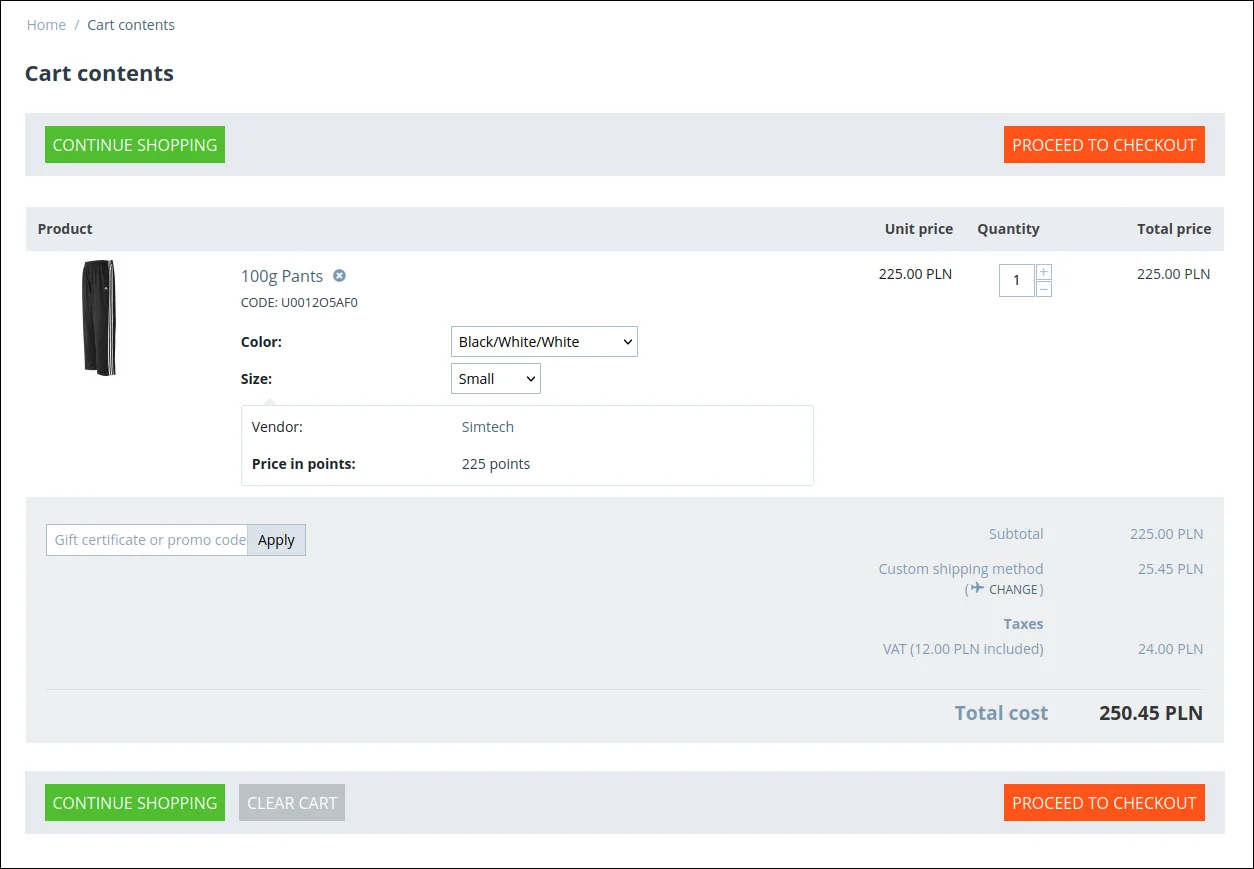This screenshot has height=869, width=1254.
Task: Click the CHANGE shipping method link
Action: 1013,589
